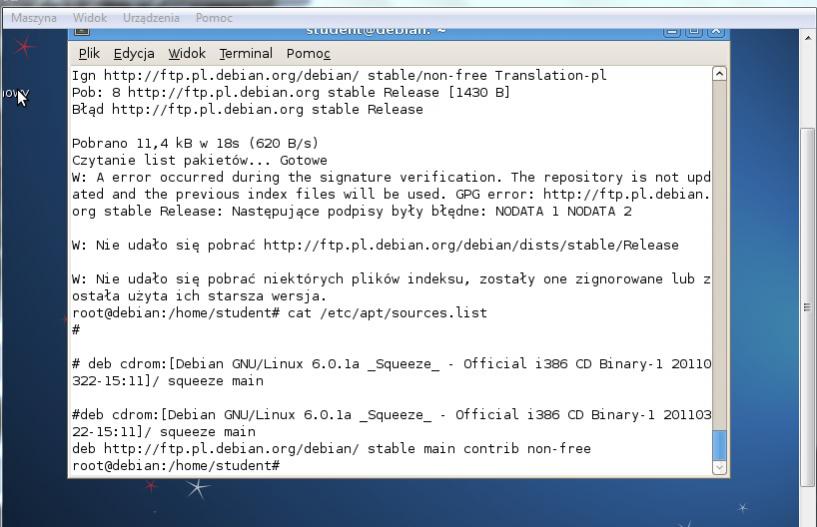Open the VirtualBox Pomoc menu at the top
This screenshot has height=527, width=817.
[x=214, y=18]
